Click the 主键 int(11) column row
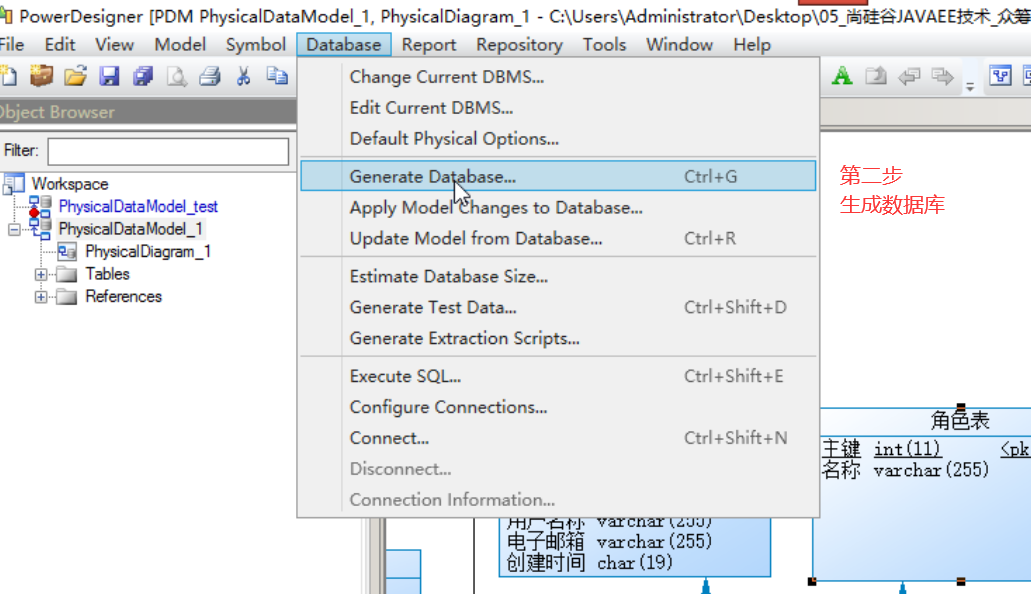Viewport: 1031px width, 594px height. click(881, 449)
